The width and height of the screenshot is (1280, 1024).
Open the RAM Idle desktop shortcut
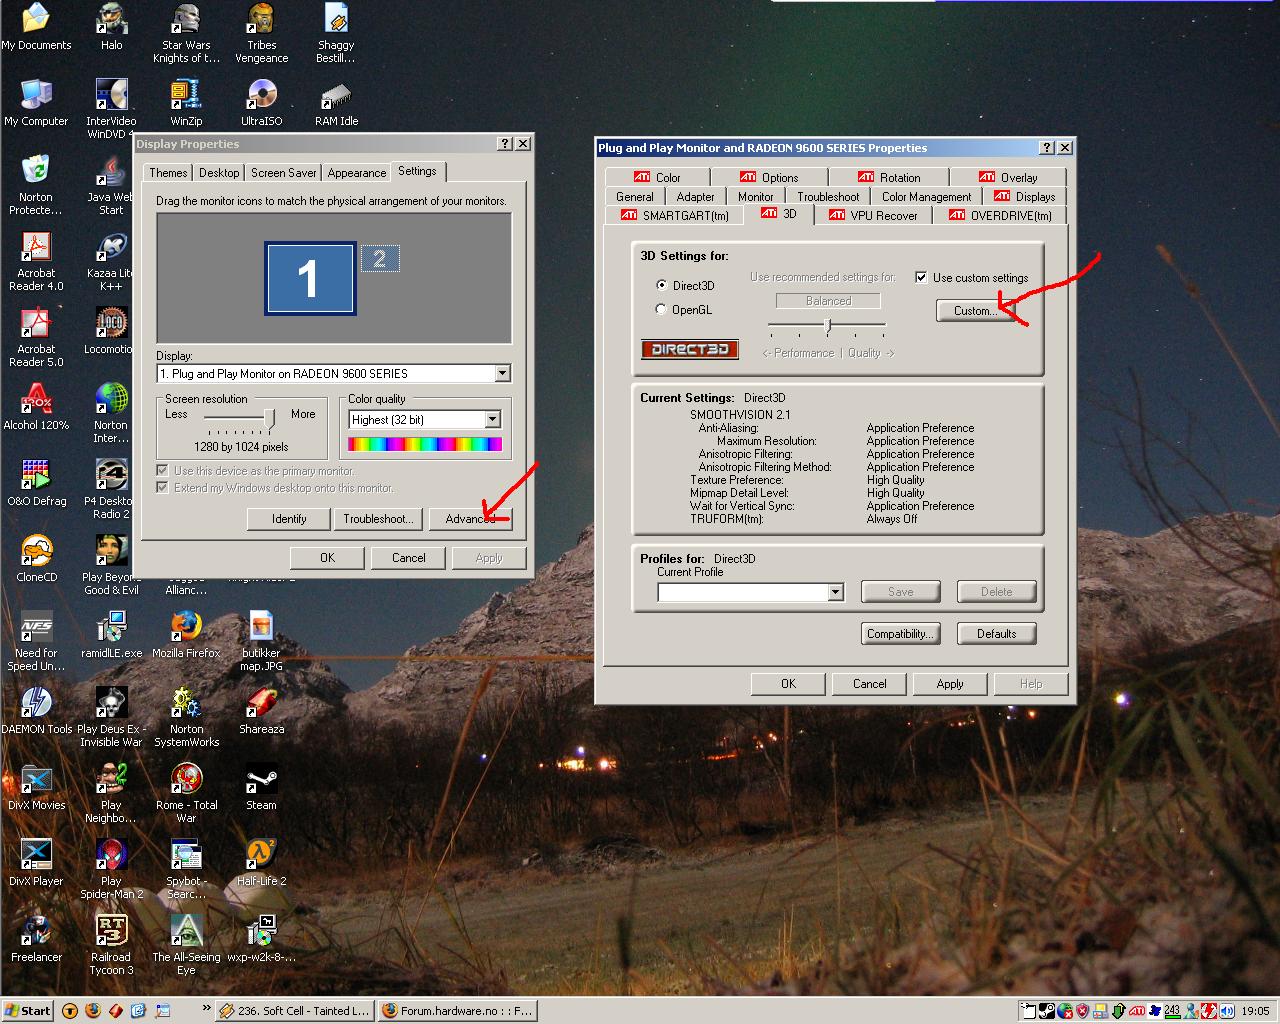click(x=336, y=103)
